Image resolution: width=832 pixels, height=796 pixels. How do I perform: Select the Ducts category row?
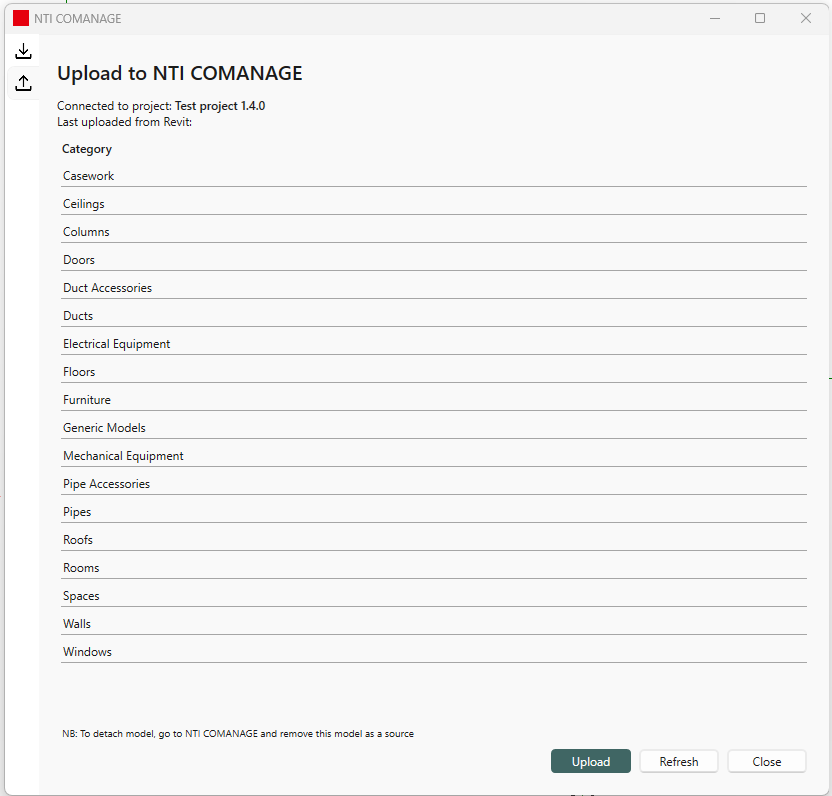(434, 316)
